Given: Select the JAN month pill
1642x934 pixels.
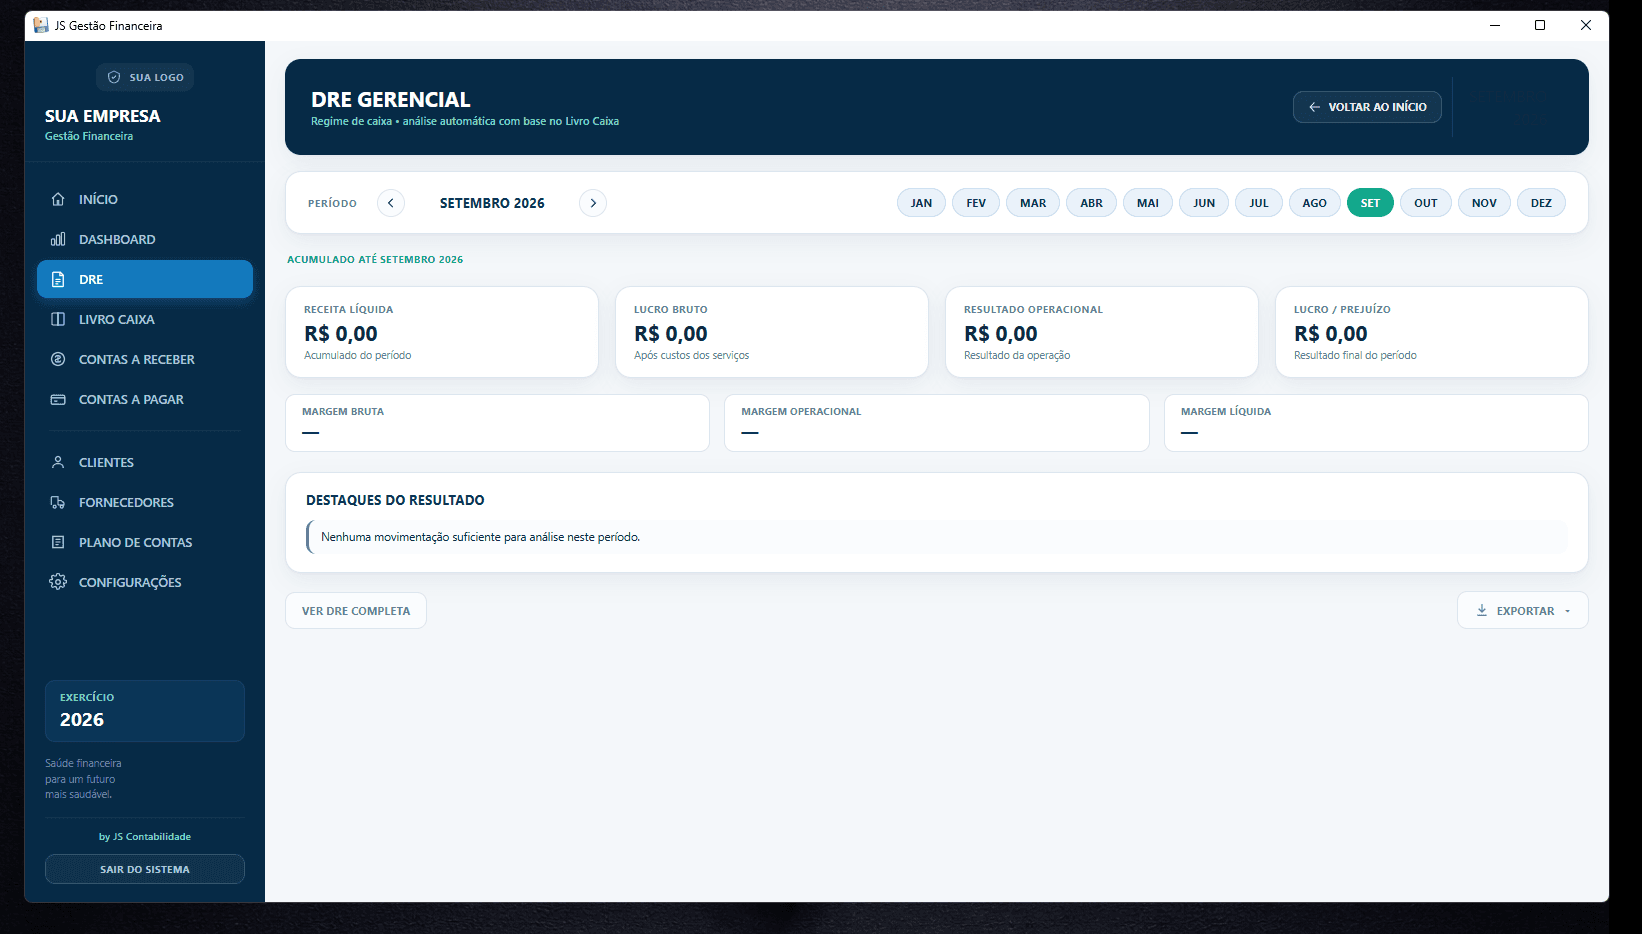Looking at the screenshot, I should click(x=921, y=203).
